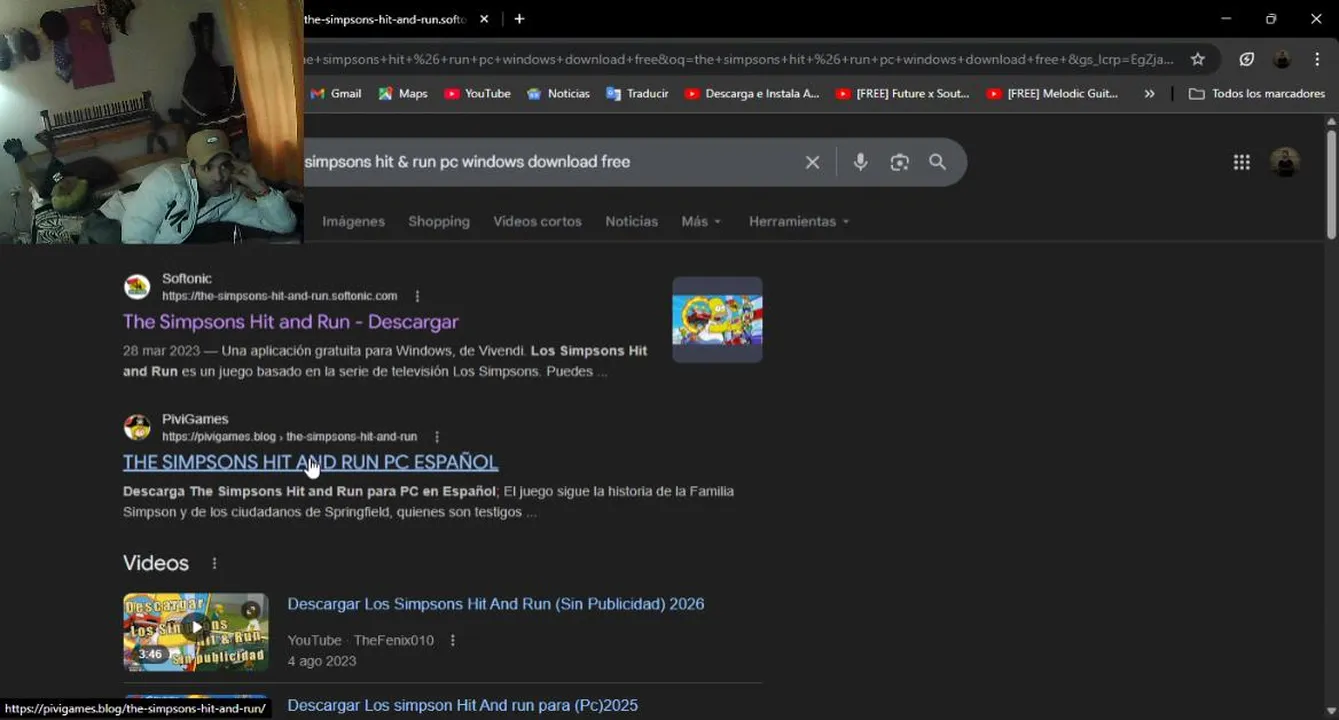1339x720 pixels.
Task: Click the pivigames.blog URL text
Action: [289, 437]
